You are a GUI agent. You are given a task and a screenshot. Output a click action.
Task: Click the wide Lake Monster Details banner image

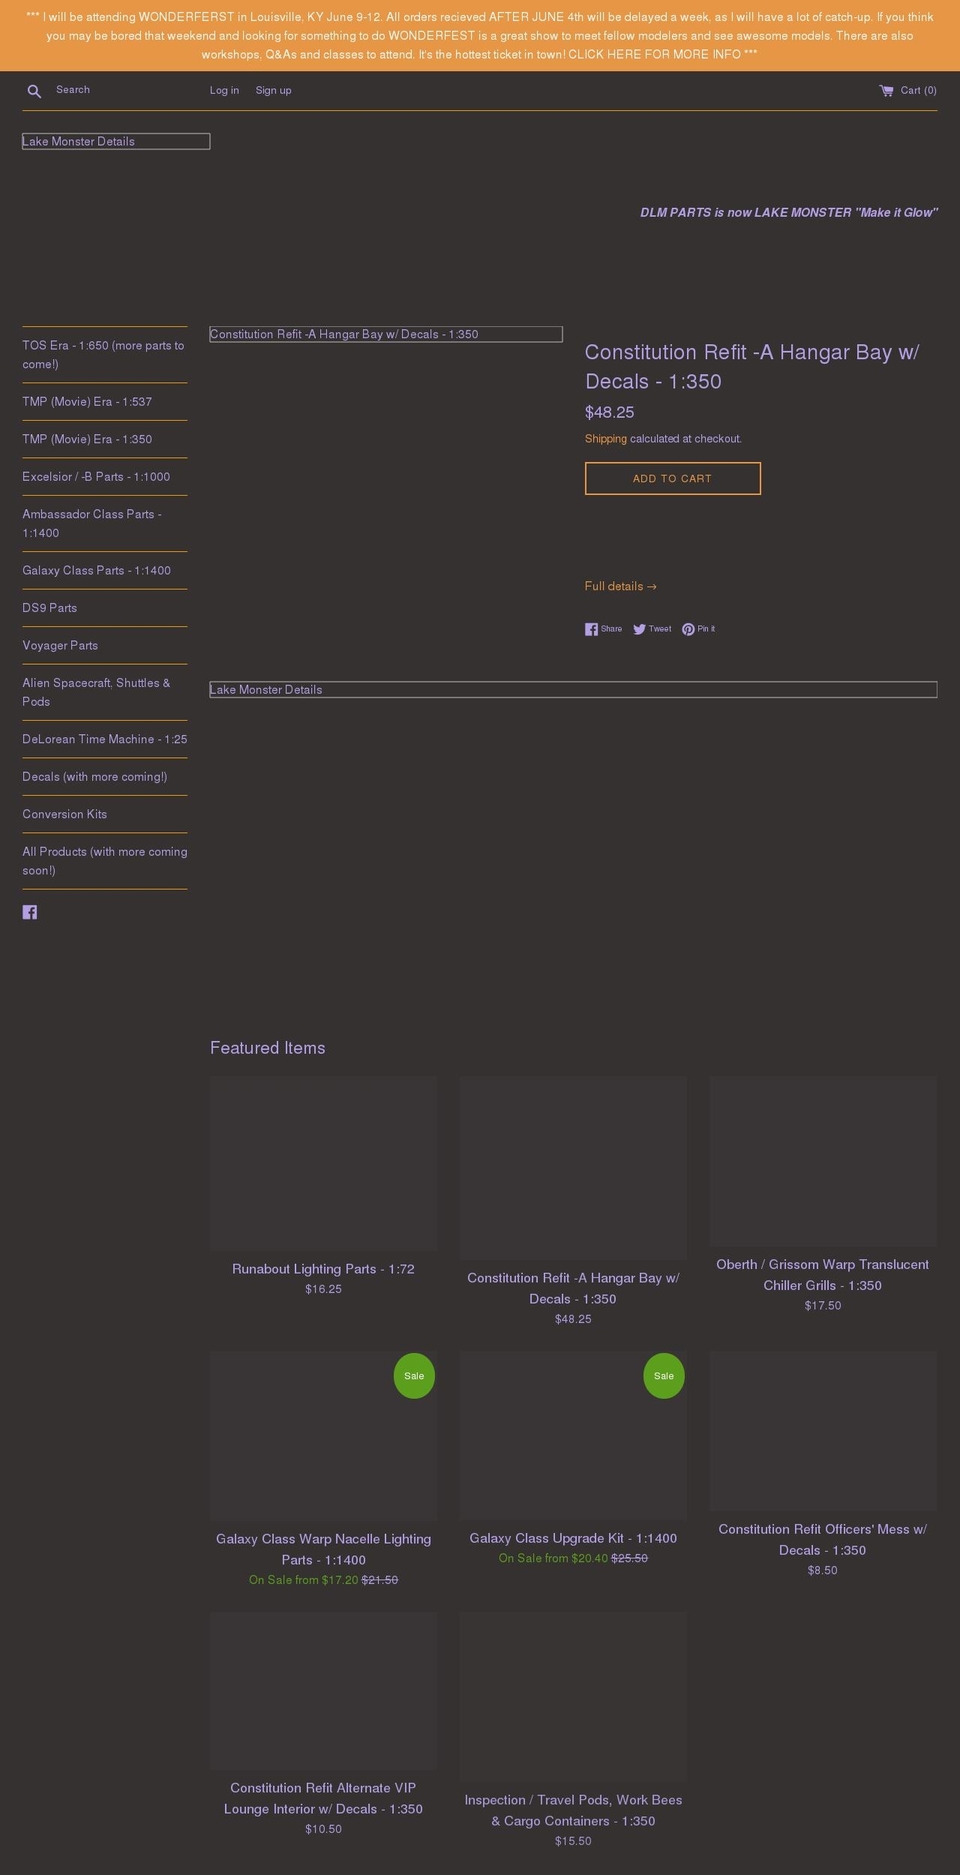tap(573, 689)
